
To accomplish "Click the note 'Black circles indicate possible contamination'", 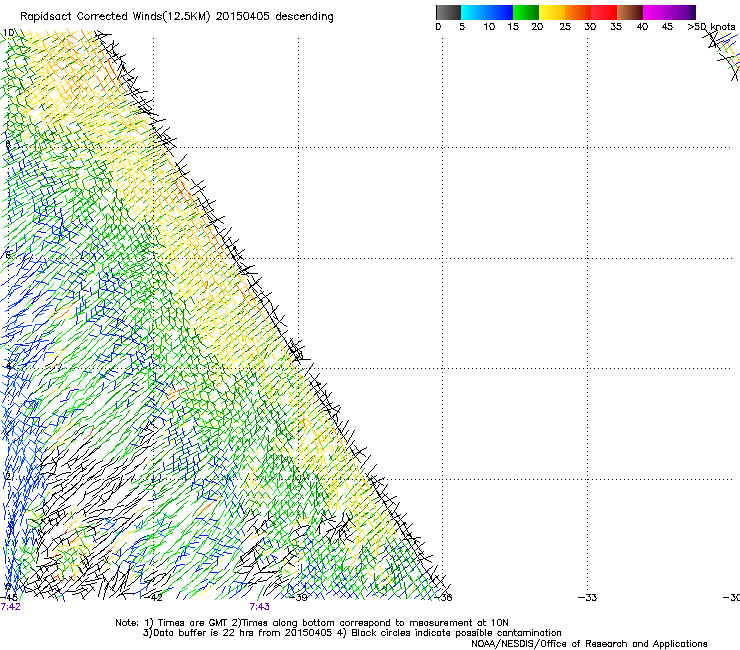I will [x=456, y=633].
